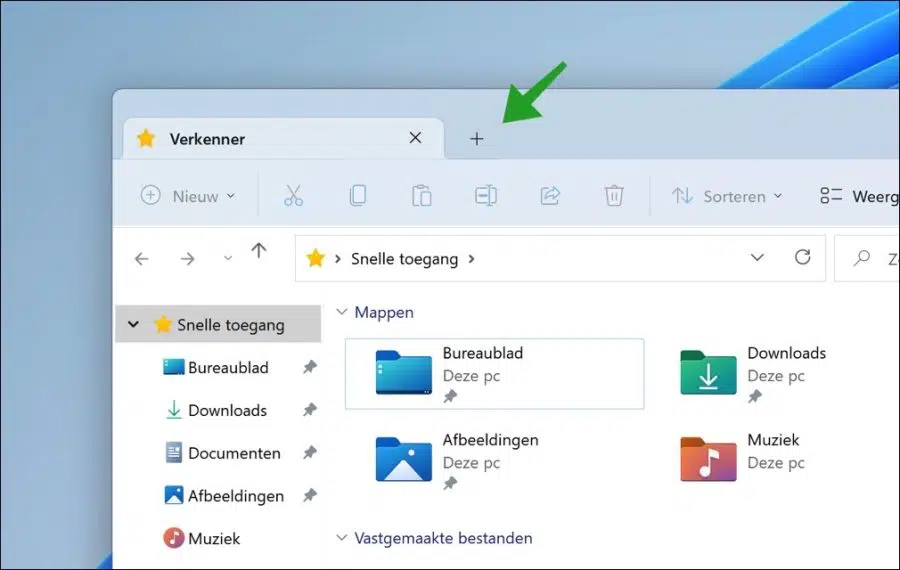Close the Verkenner tab
The image size is (900, 570).
pos(415,138)
